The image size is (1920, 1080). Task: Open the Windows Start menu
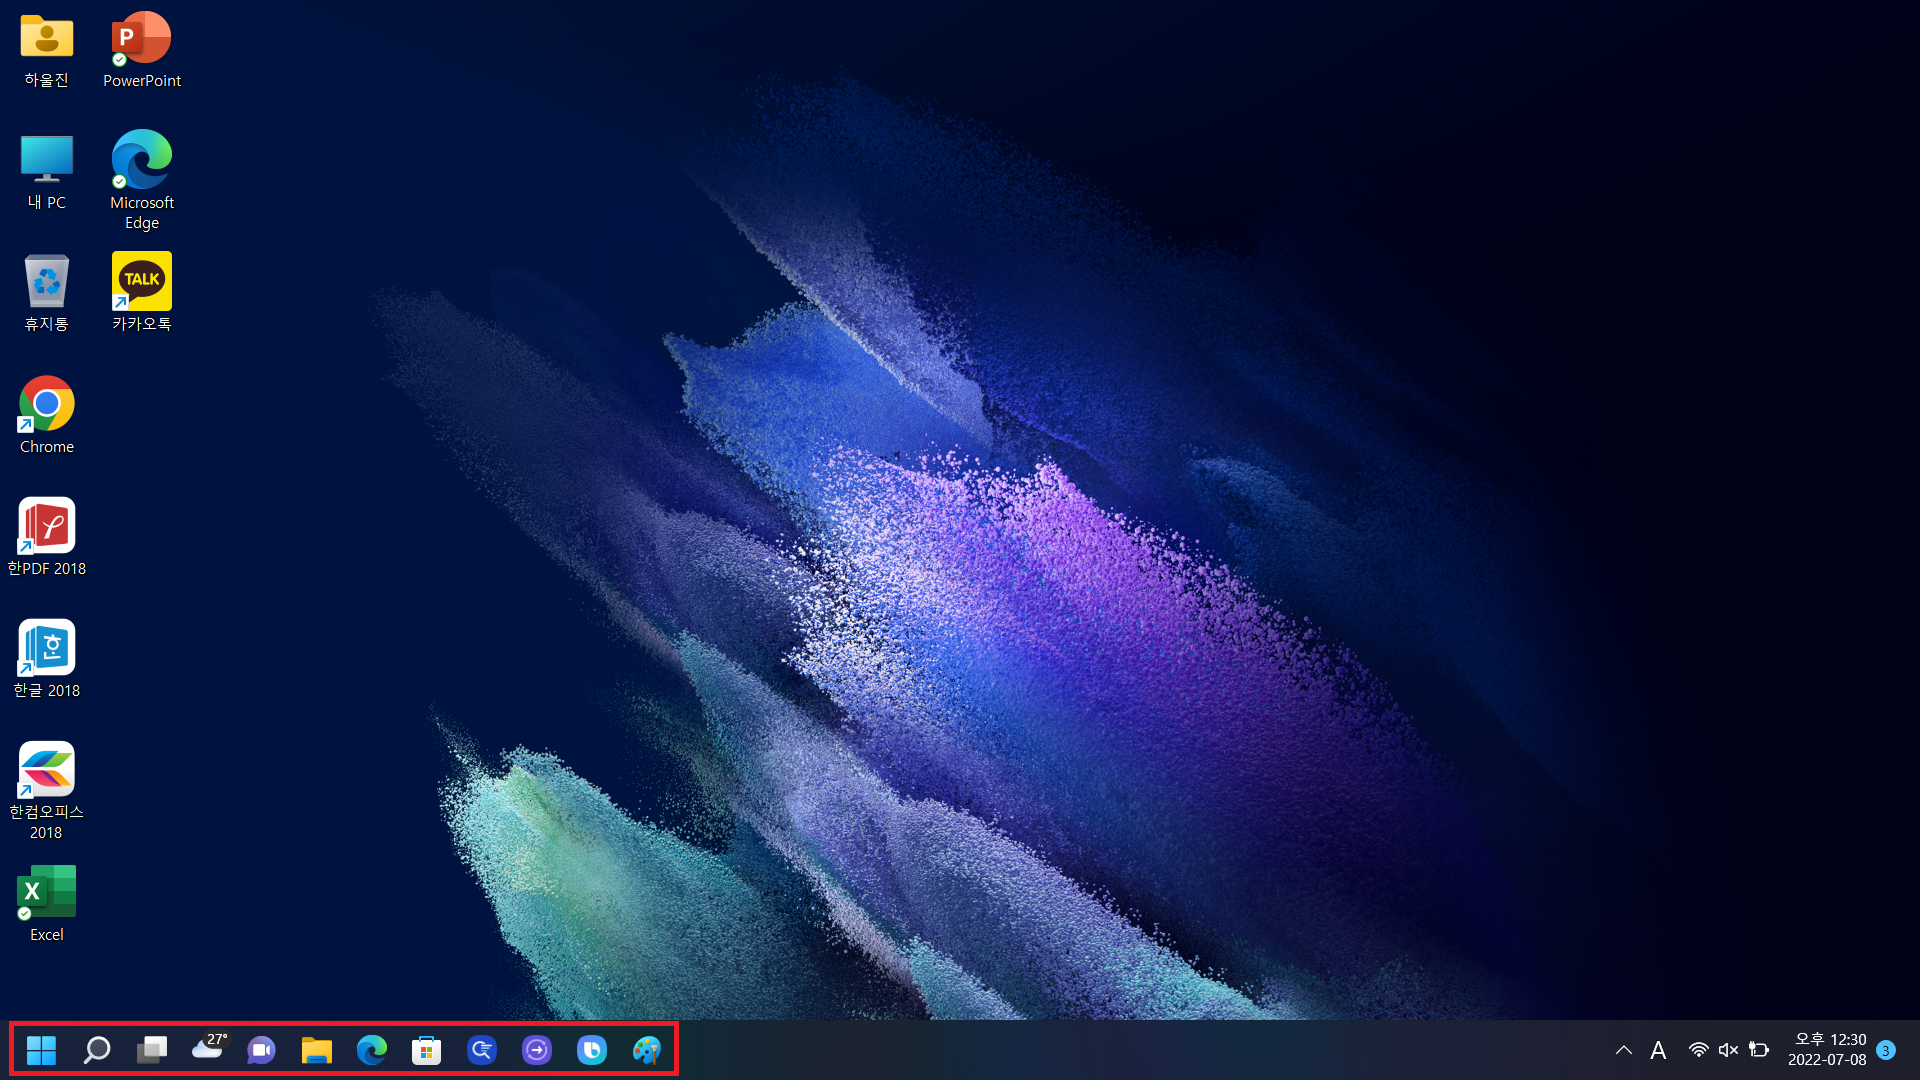41,1050
